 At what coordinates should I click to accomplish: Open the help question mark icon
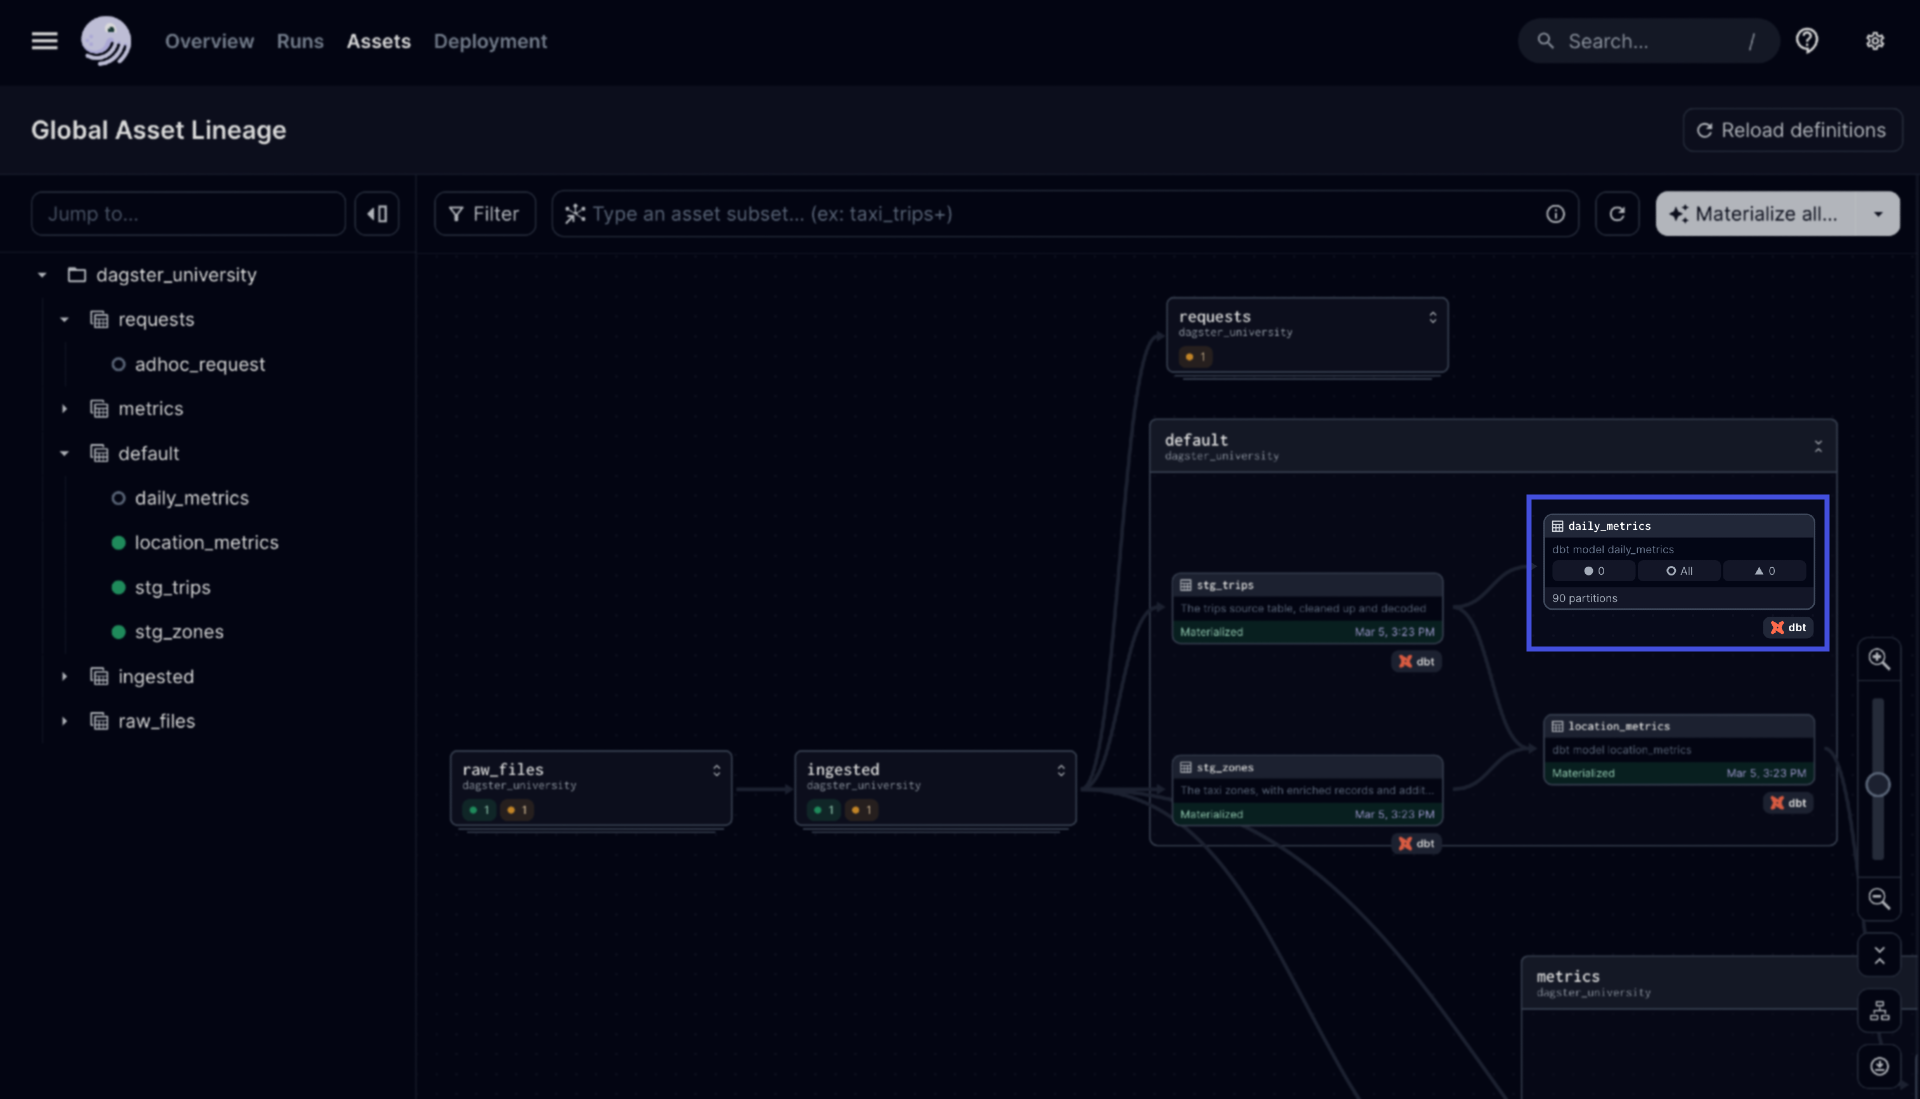click(x=1807, y=41)
